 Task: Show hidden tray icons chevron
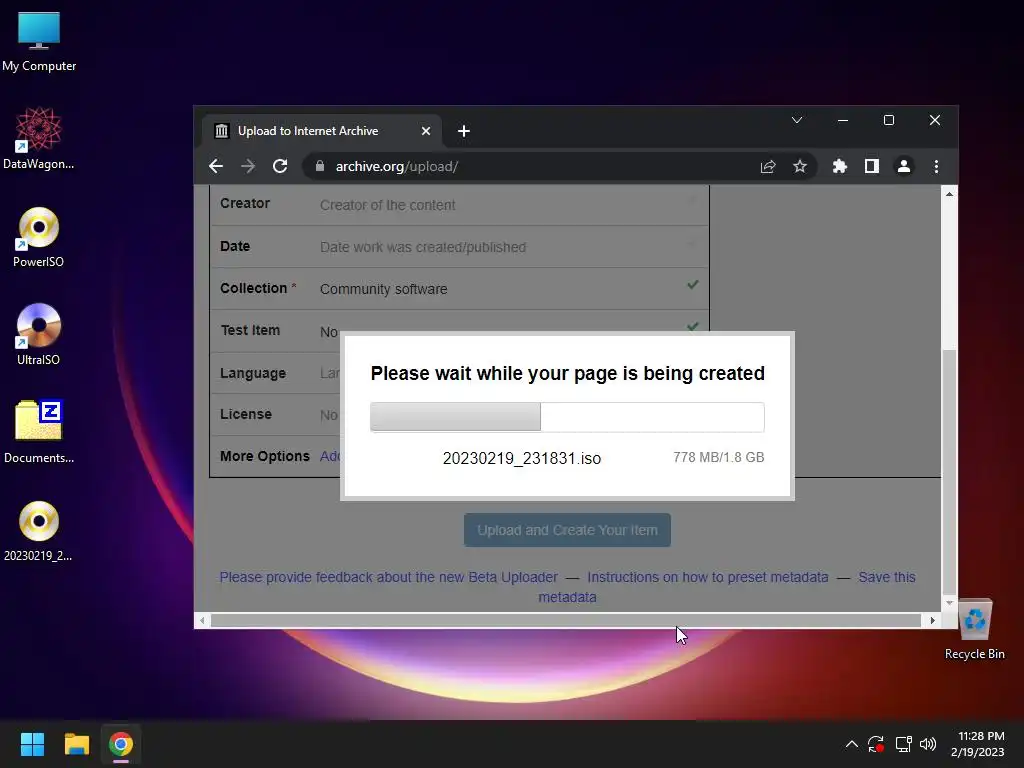point(852,744)
